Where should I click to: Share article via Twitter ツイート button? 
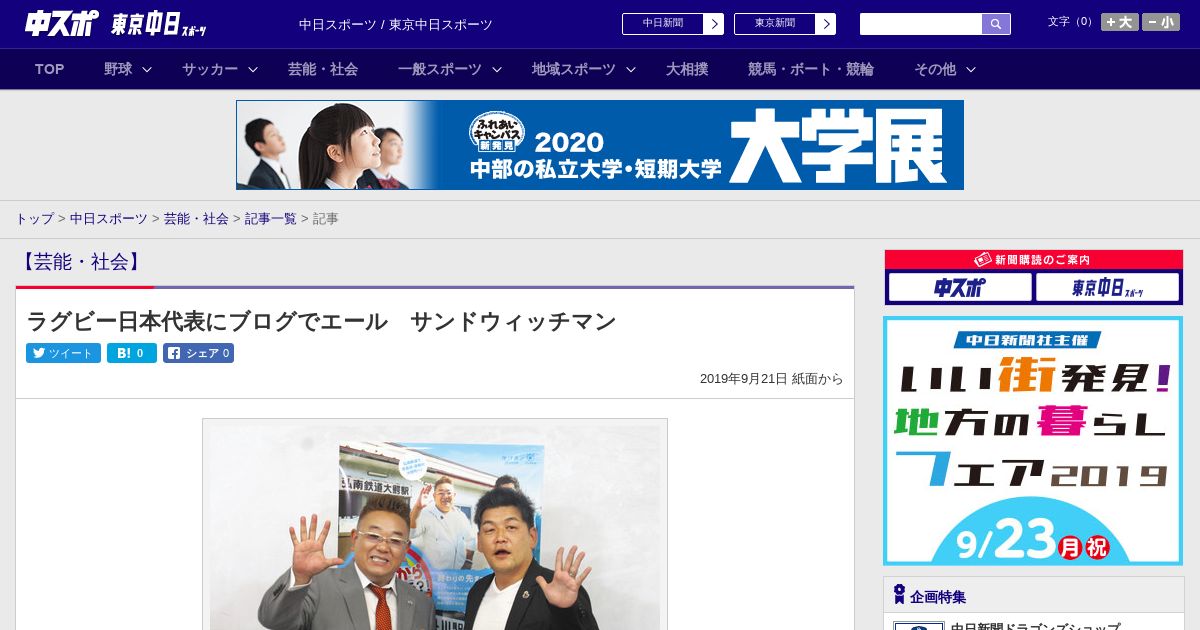coord(63,353)
